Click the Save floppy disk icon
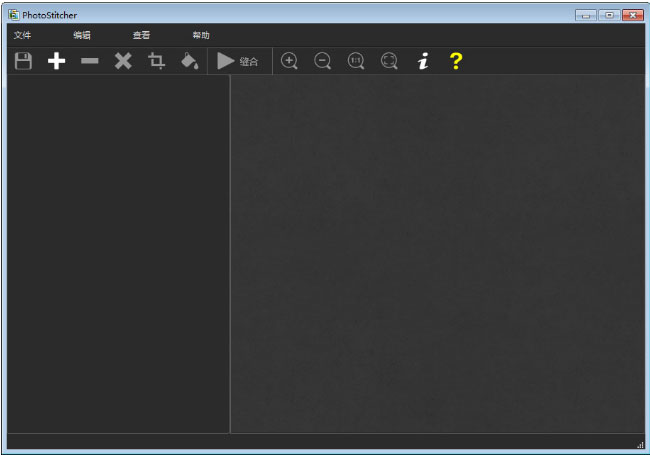Screen dimensions: 650x455 coord(23,61)
